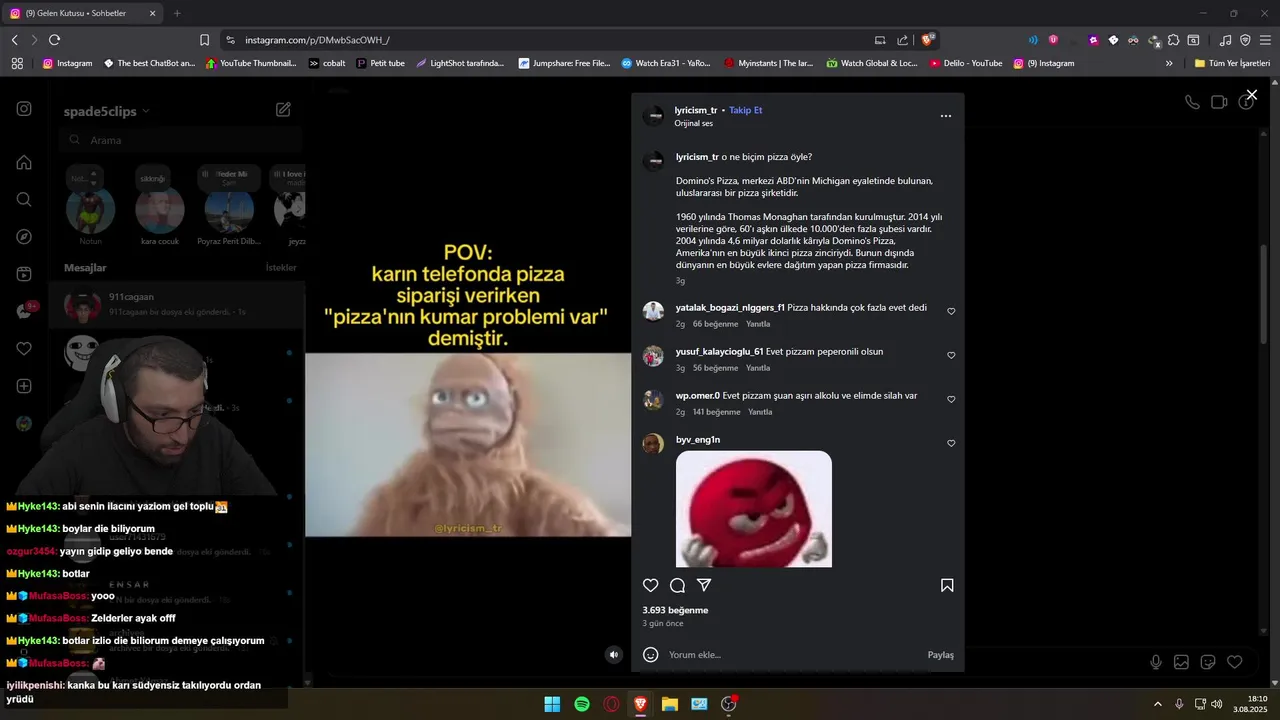Click the Instagram logo in sidebar
This screenshot has height=720, width=1280.
click(24, 109)
